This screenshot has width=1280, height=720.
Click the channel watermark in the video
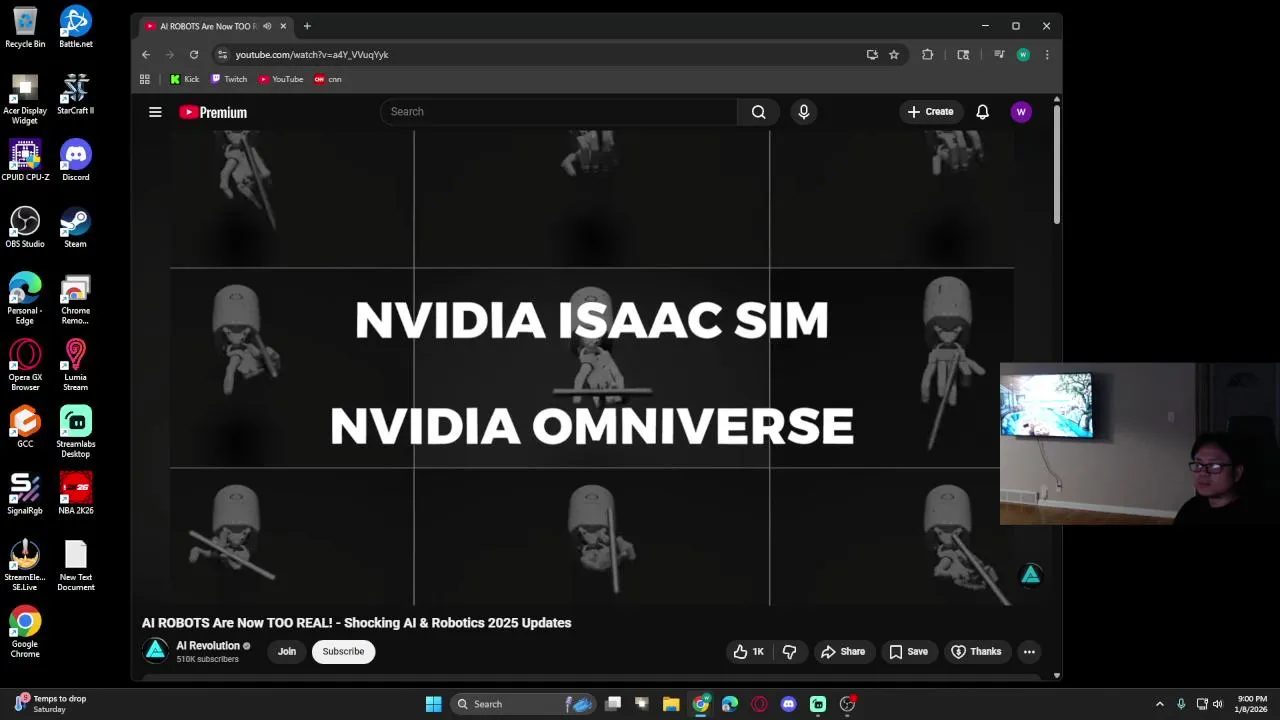[x=1030, y=575]
